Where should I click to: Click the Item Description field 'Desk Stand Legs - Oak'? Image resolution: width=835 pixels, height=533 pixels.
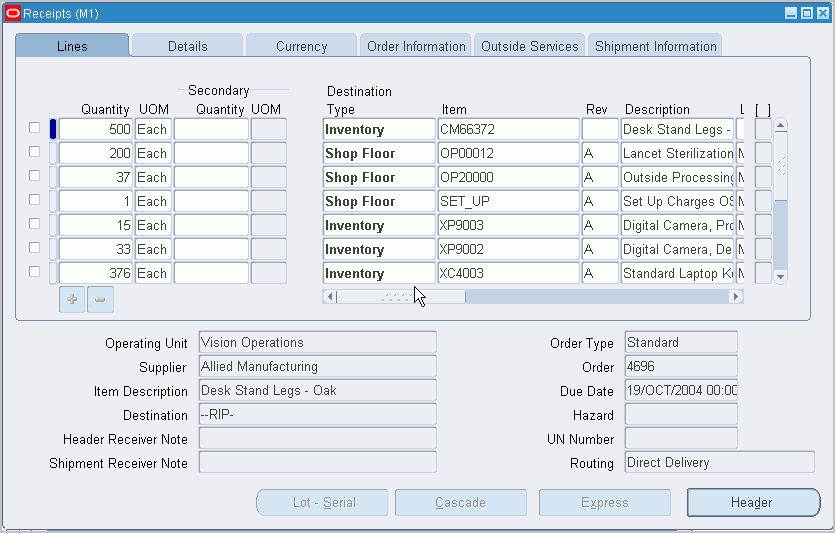(317, 390)
